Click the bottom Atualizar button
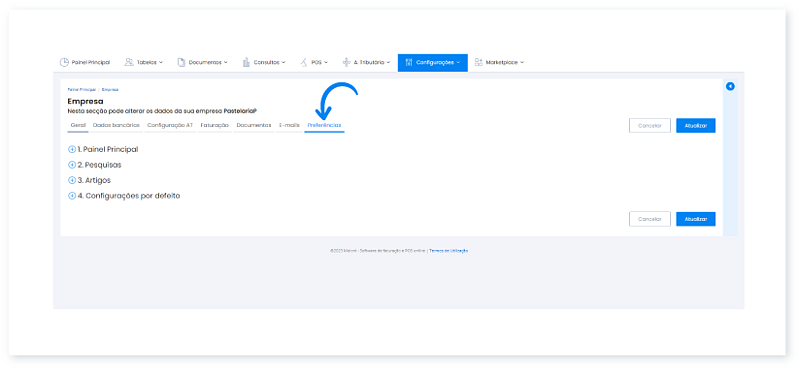 (x=696, y=219)
